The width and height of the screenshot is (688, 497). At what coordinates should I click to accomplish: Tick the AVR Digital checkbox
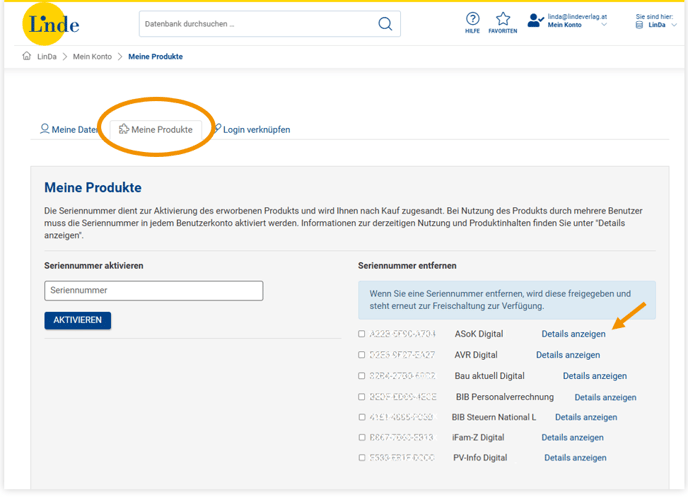point(362,354)
